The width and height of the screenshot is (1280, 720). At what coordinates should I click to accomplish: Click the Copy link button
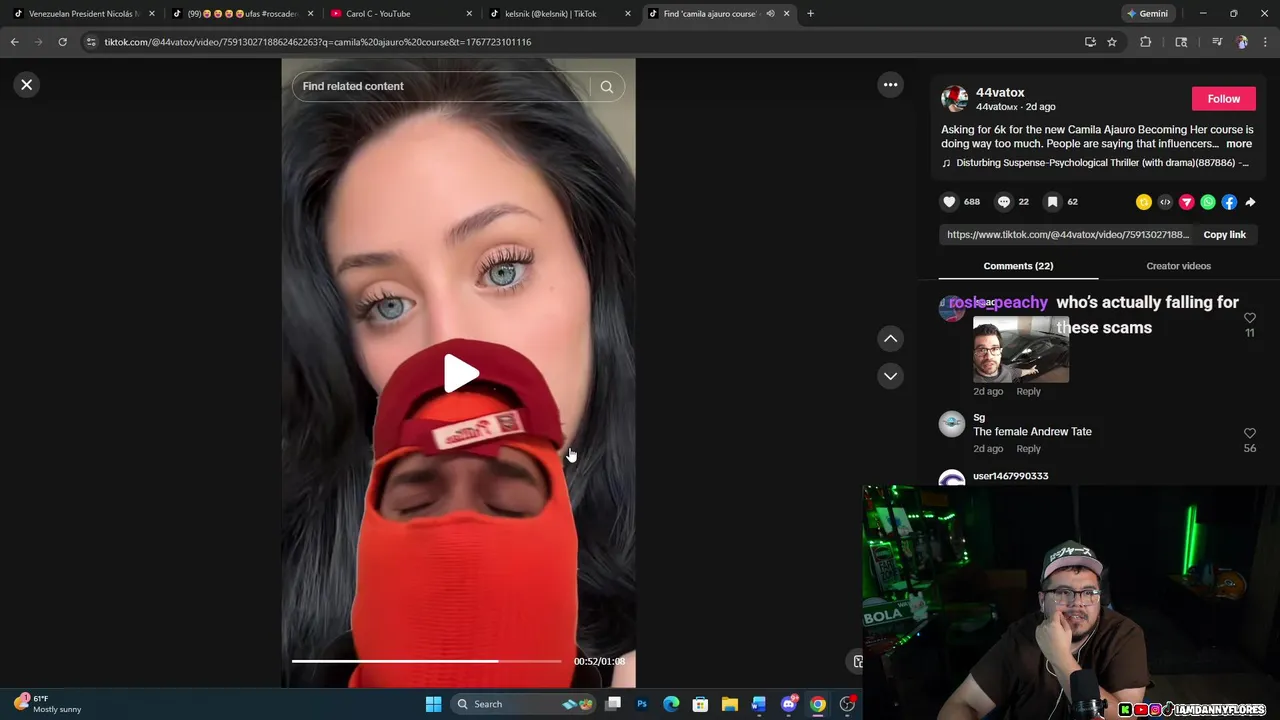point(1224,235)
